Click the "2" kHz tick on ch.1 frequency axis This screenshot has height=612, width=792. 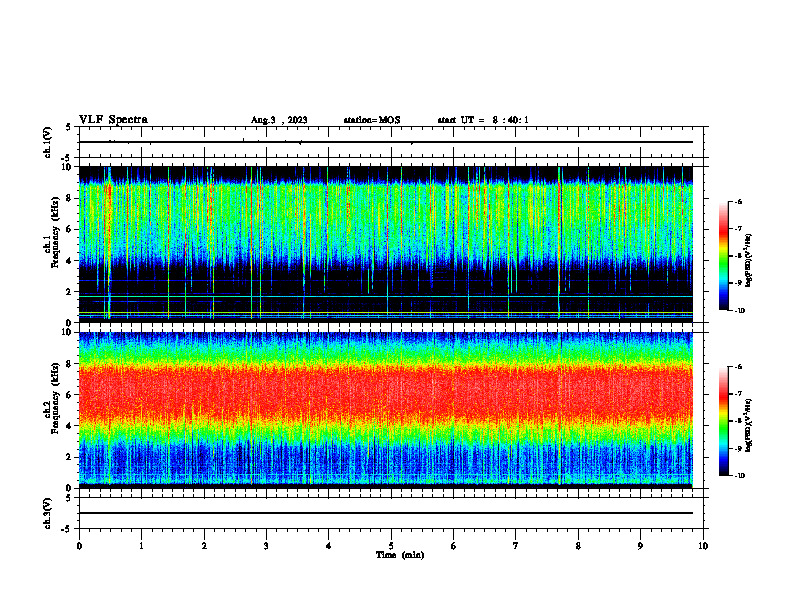[69, 292]
